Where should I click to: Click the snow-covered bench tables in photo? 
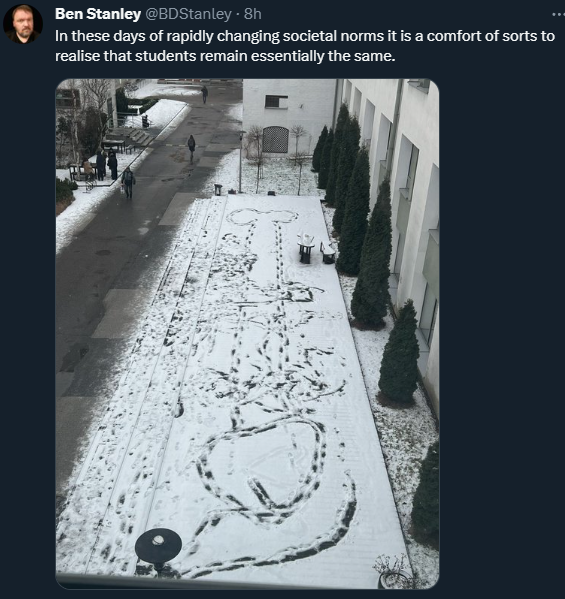pyautogui.click(x=316, y=249)
